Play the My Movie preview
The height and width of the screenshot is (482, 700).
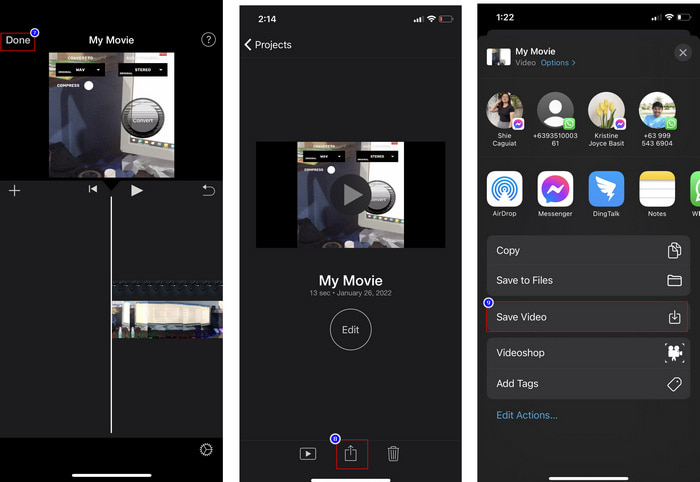[350, 194]
